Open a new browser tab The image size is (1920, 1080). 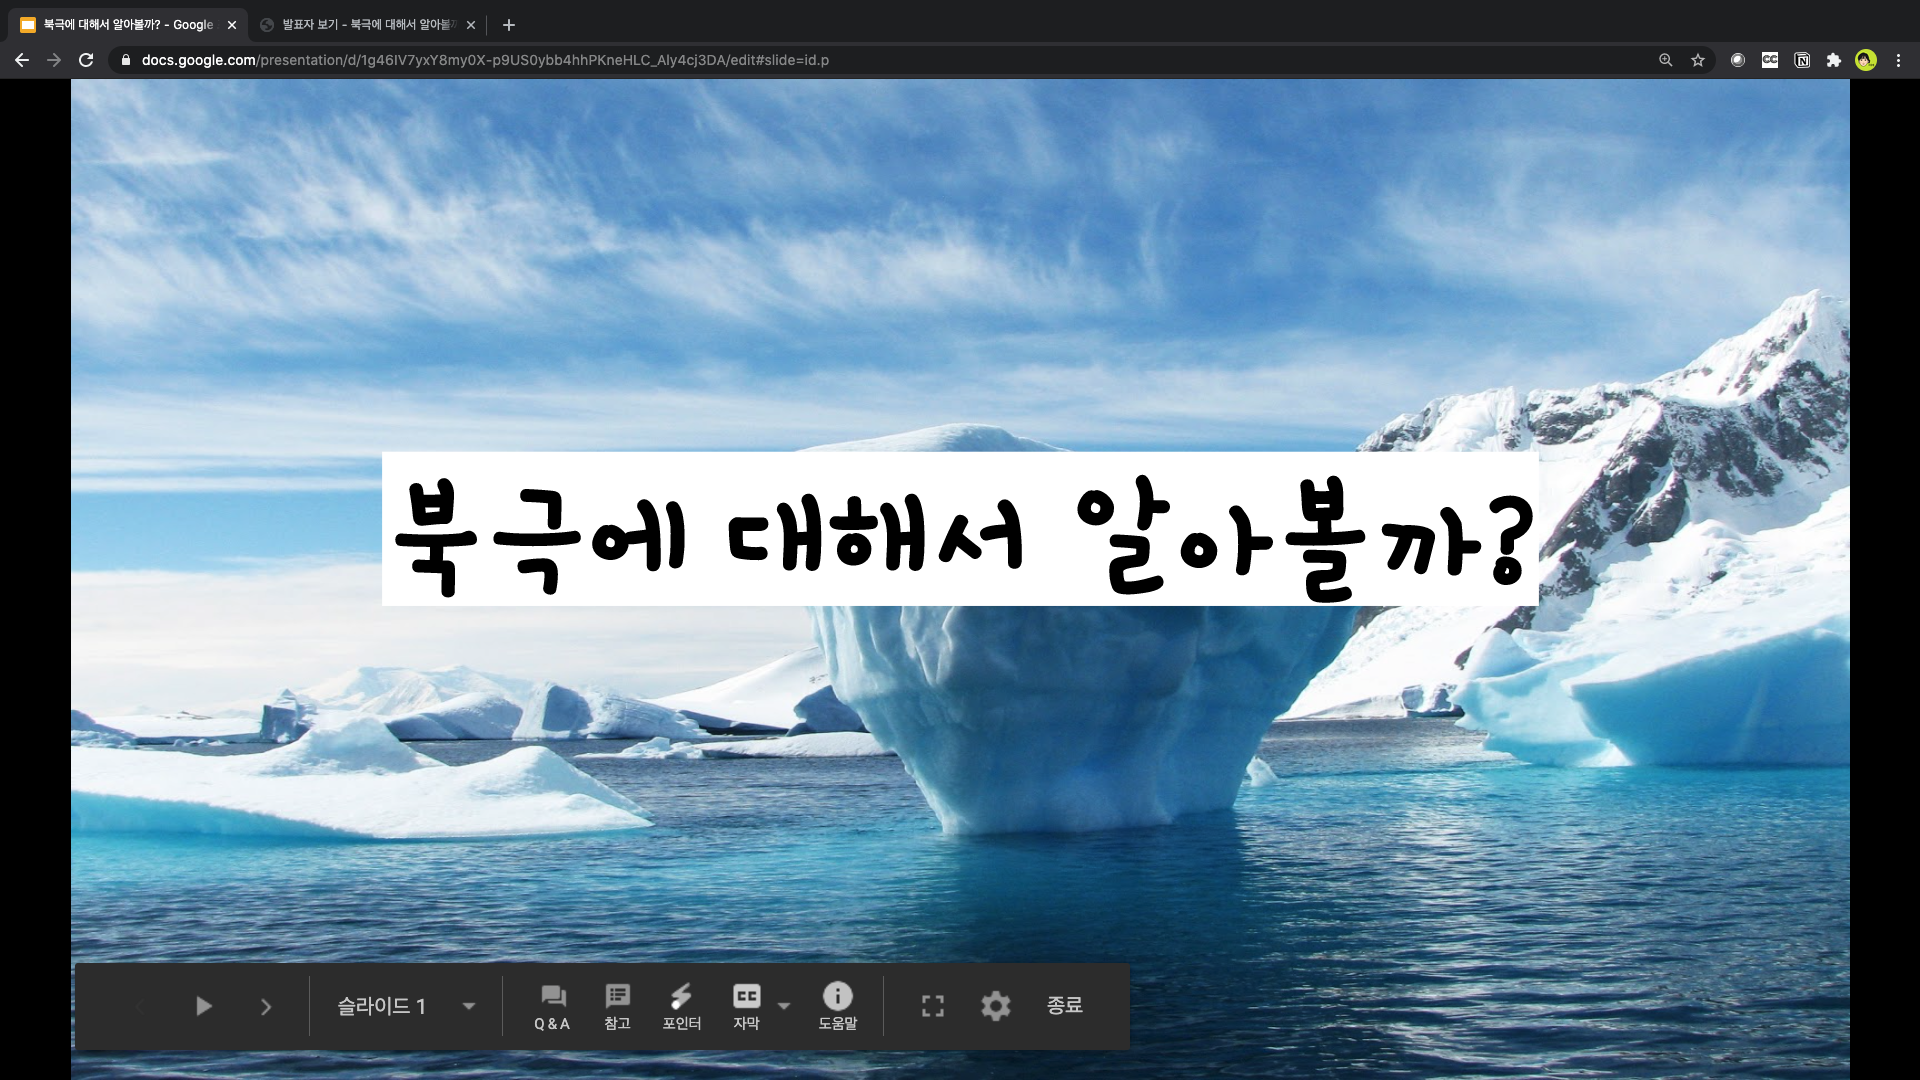click(x=509, y=25)
